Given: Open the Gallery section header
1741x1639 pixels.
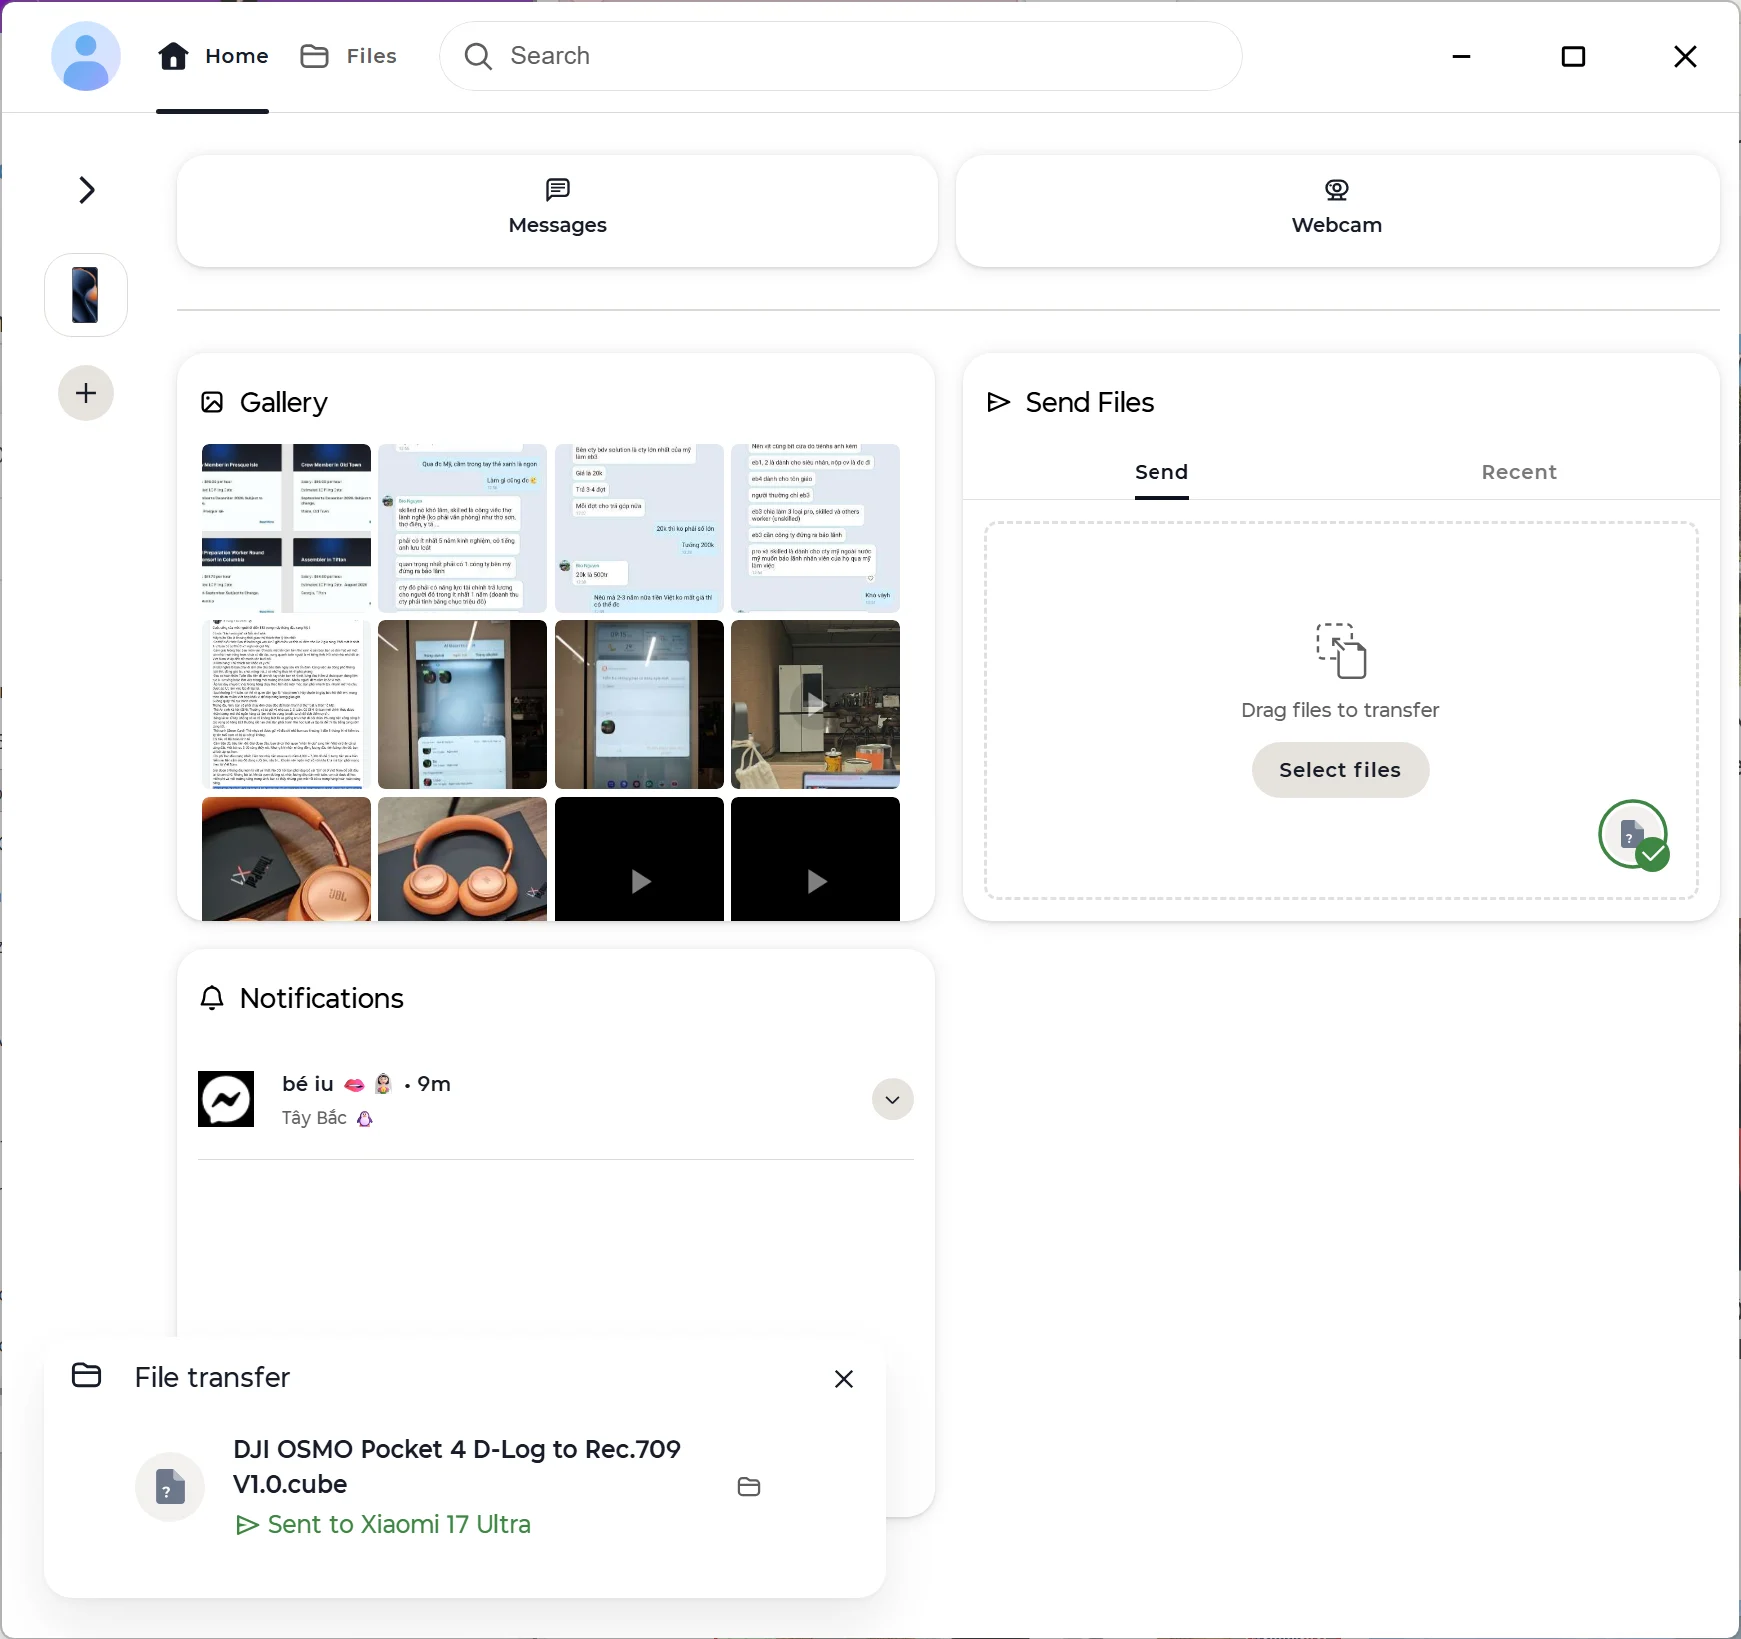Looking at the screenshot, I should coord(265,402).
